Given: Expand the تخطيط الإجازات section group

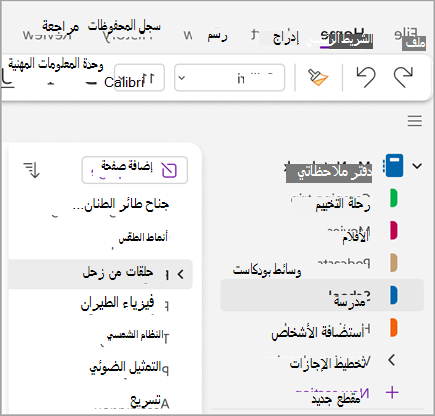Looking at the screenshot, I should 392,360.
